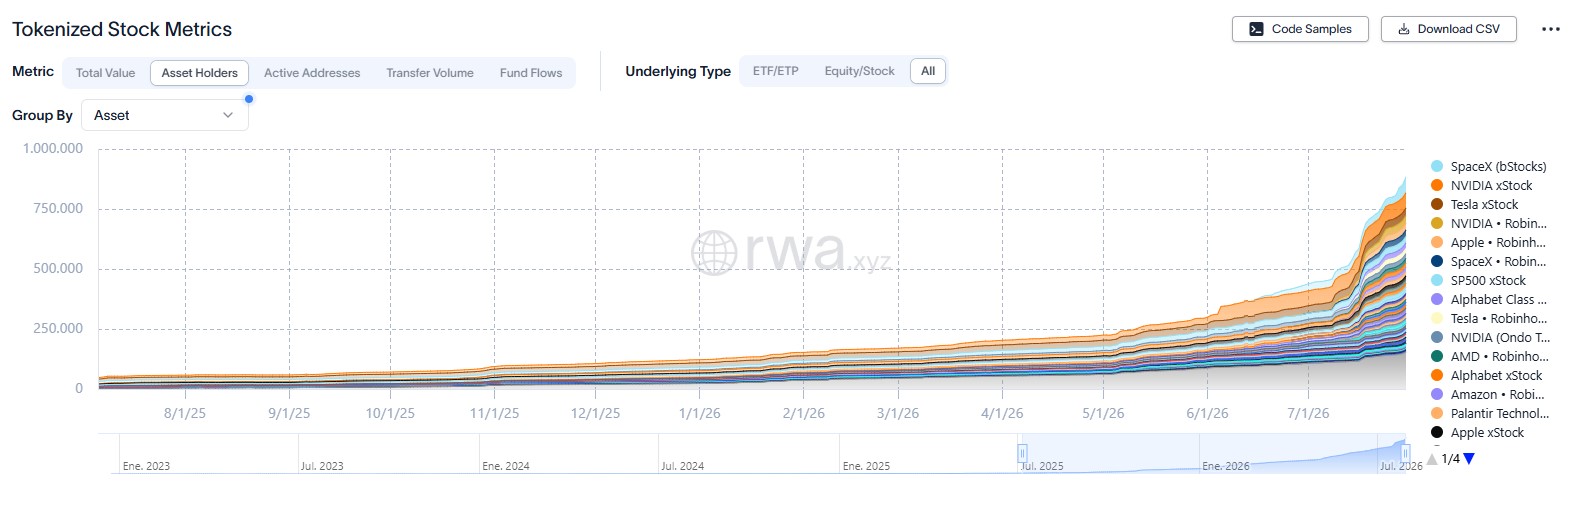
Task: Filter by ETF/ETP underlying type
Action: pos(775,71)
